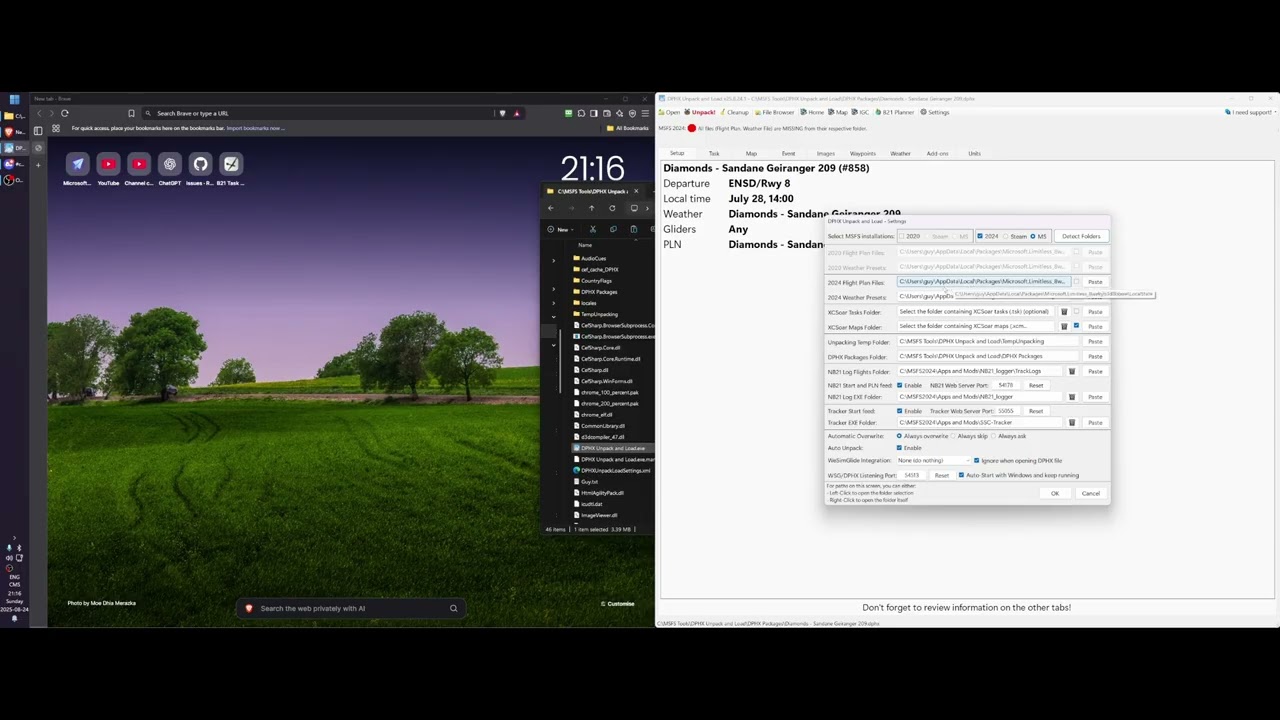Viewport: 1280px width, 720px height.
Task: Select the MS radio for 2024
Action: coord(1033,236)
